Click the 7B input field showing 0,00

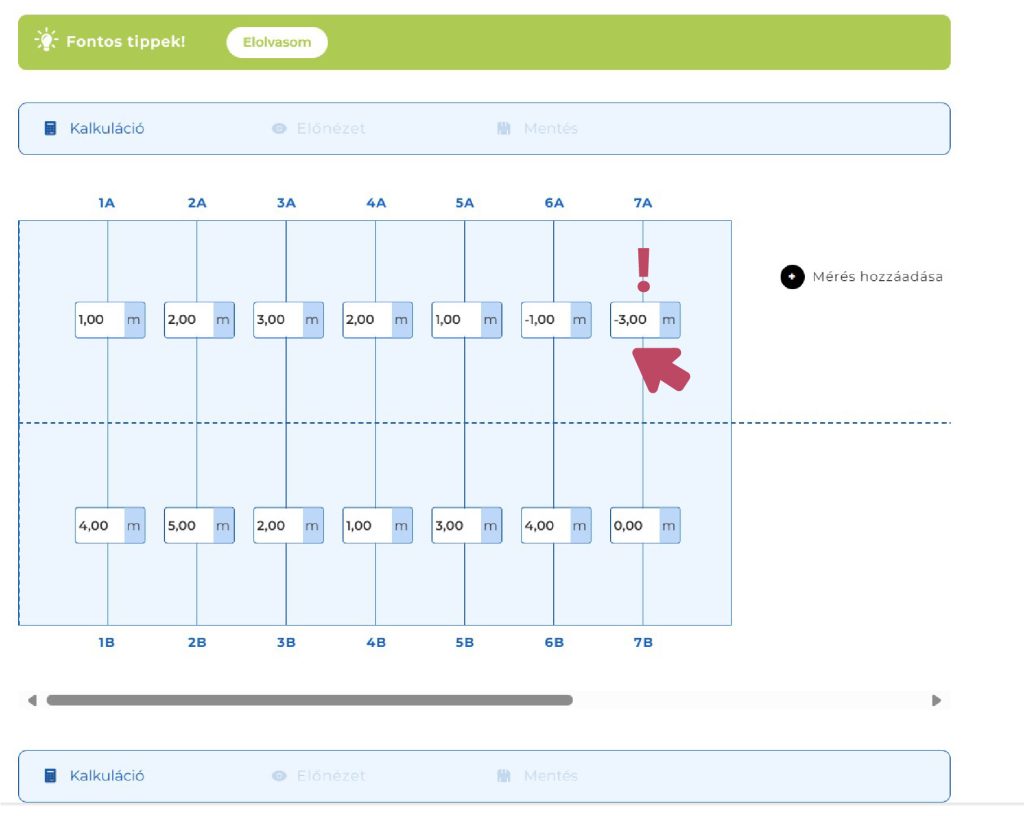coord(635,526)
